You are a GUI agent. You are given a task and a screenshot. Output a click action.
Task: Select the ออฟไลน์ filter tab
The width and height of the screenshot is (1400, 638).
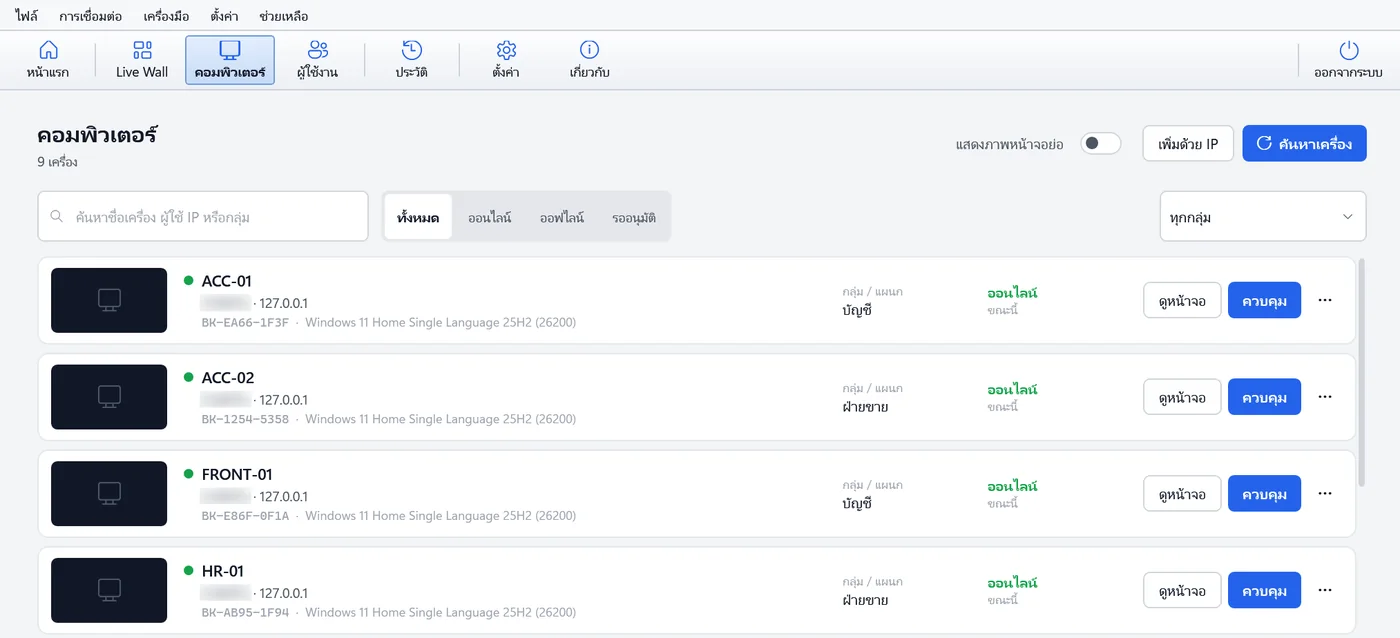tap(562, 217)
